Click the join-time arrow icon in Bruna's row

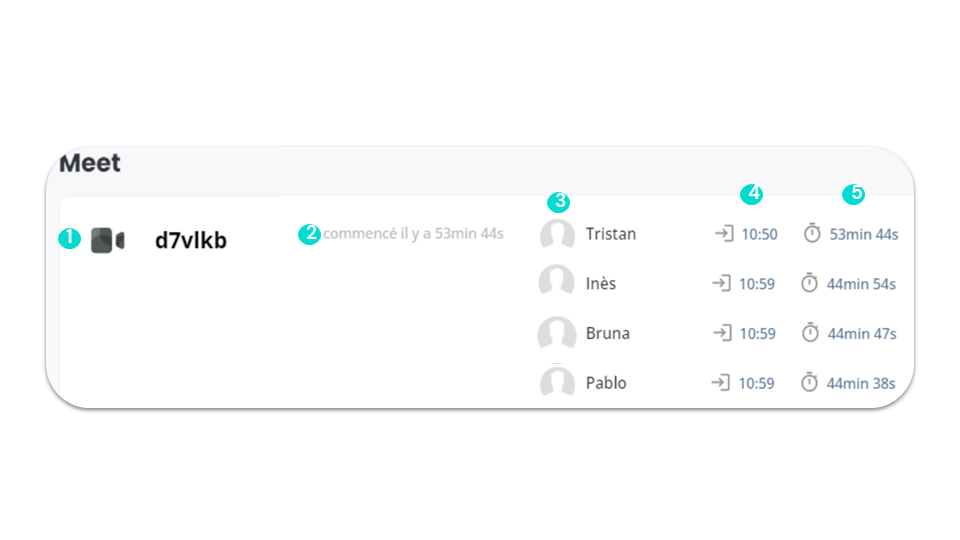tap(722, 333)
